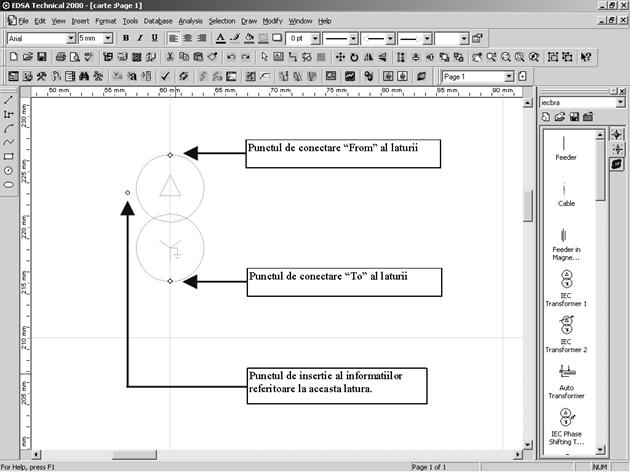Select the ellipse drawing tool
630x472 pixels.
9,185
